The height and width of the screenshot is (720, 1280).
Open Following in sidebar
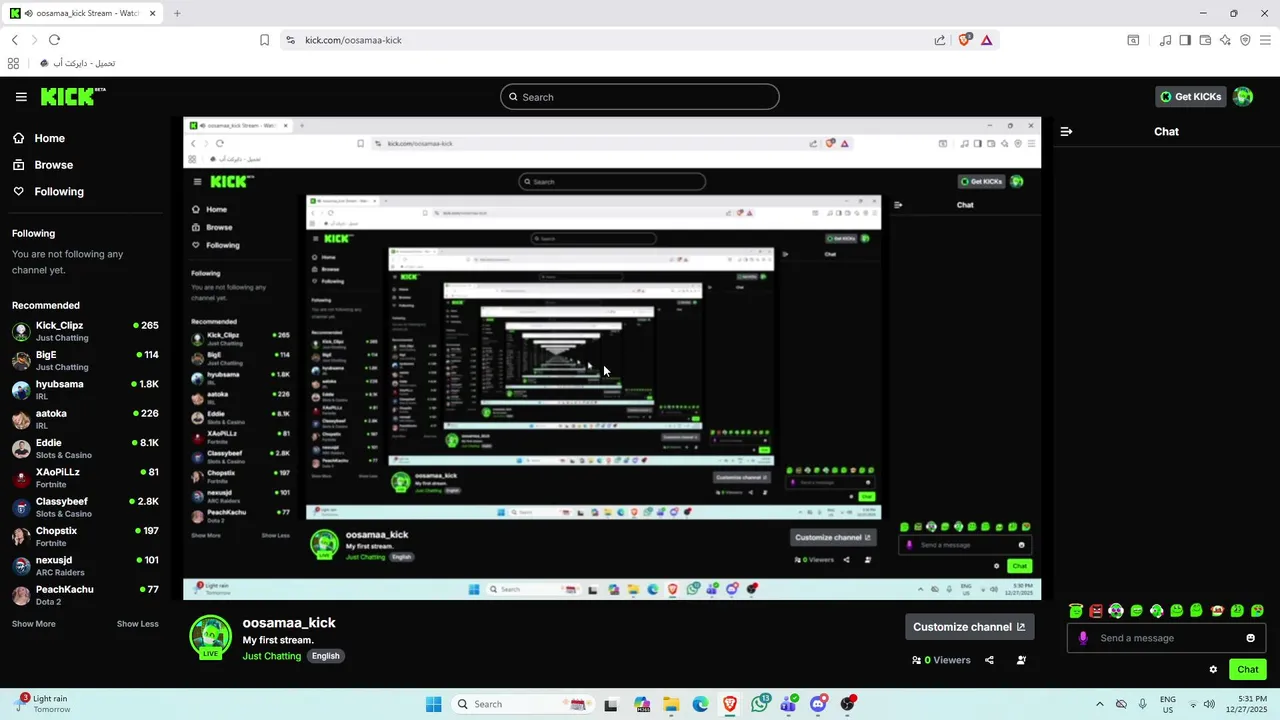(47, 192)
